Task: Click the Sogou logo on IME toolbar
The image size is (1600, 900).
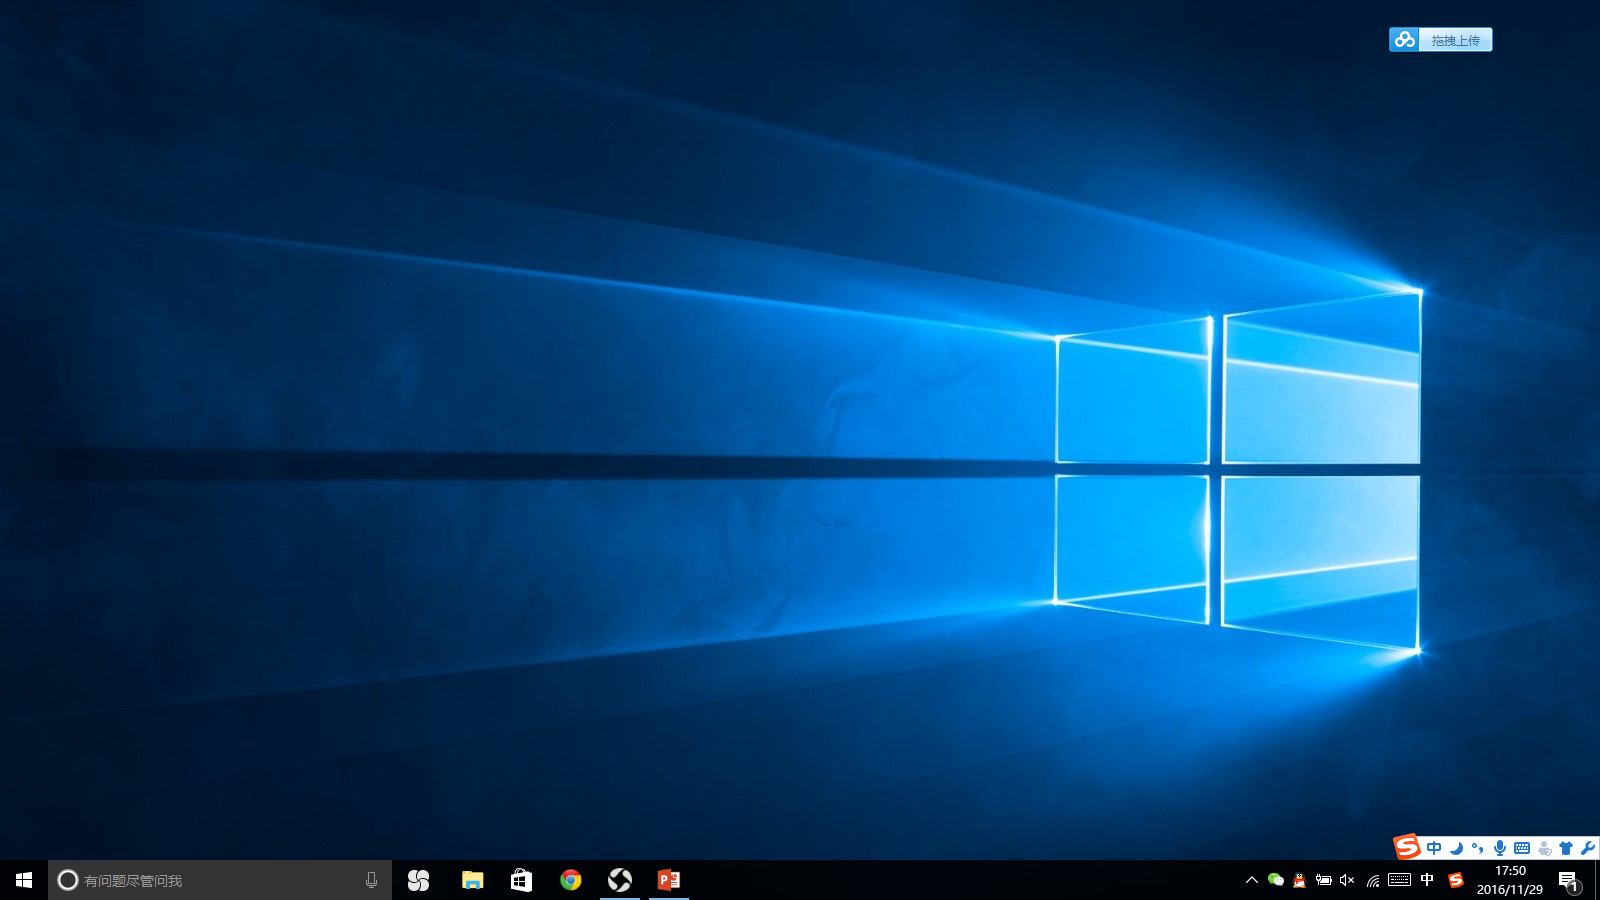Action: (1407, 847)
